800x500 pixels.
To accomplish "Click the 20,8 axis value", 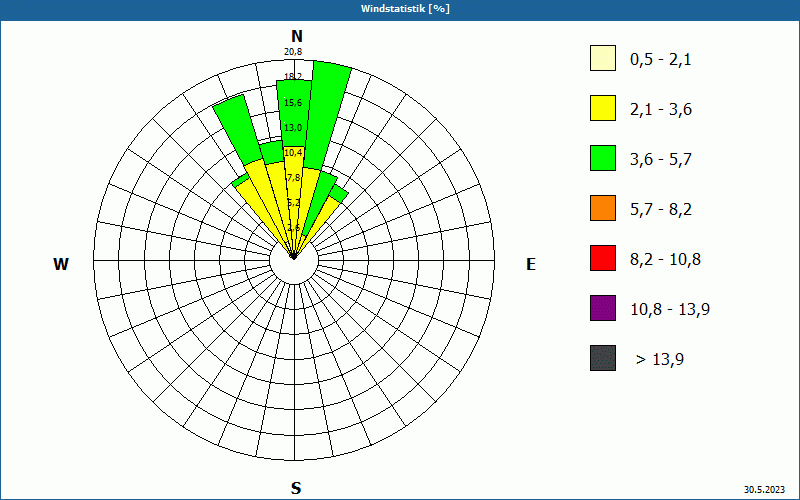I will [293, 52].
